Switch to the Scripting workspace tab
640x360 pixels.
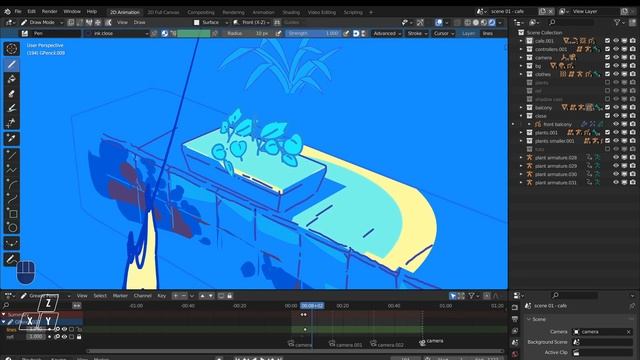[x=353, y=12]
